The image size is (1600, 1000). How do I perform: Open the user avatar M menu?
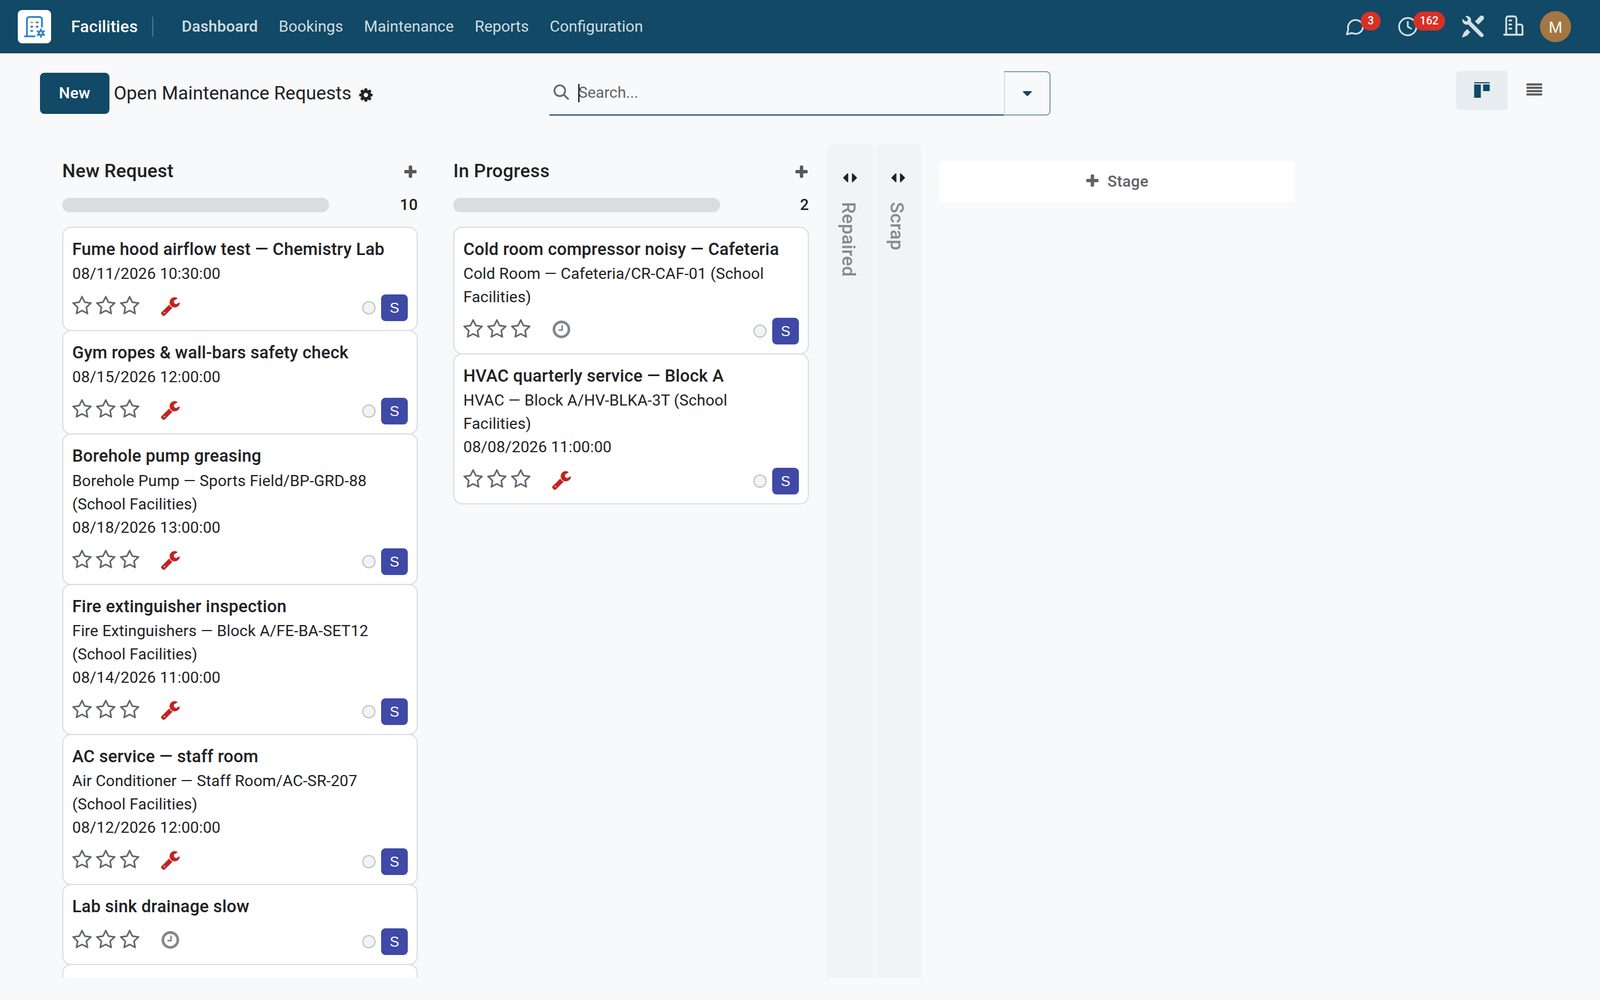click(x=1555, y=27)
